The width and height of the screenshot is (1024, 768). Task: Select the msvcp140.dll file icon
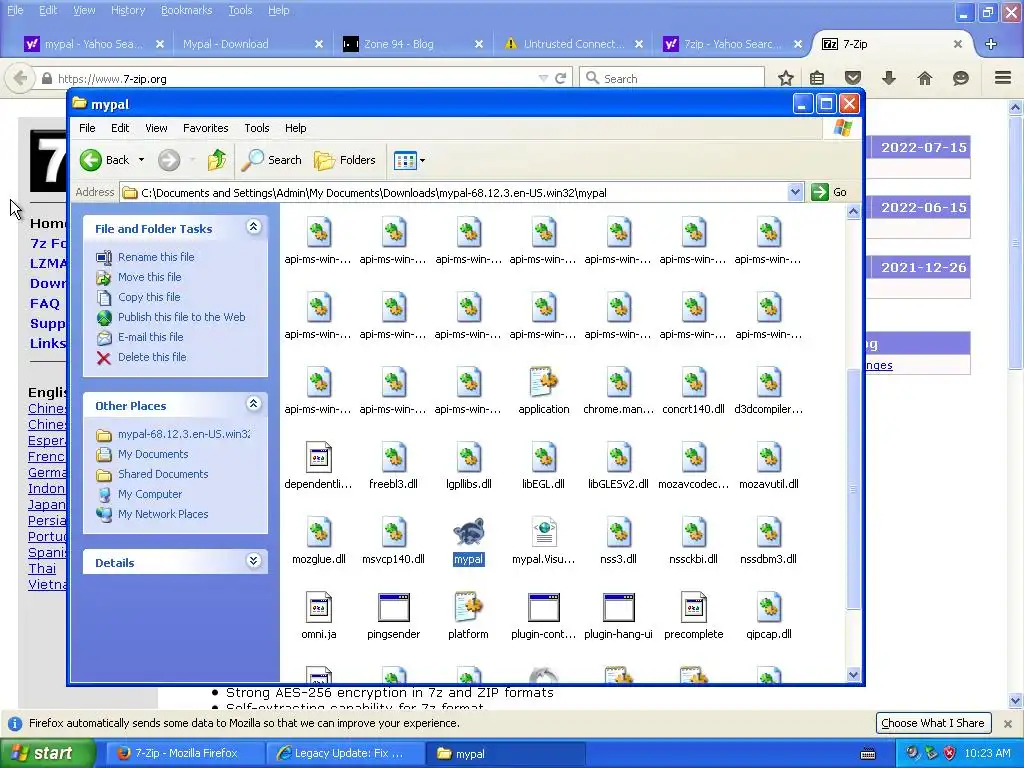pyautogui.click(x=393, y=532)
